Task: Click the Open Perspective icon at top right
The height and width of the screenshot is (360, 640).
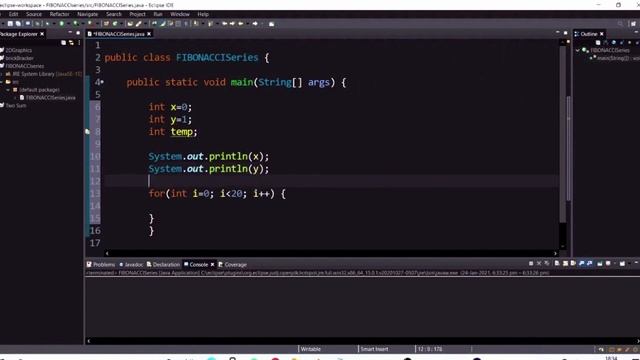Action: click(633, 24)
